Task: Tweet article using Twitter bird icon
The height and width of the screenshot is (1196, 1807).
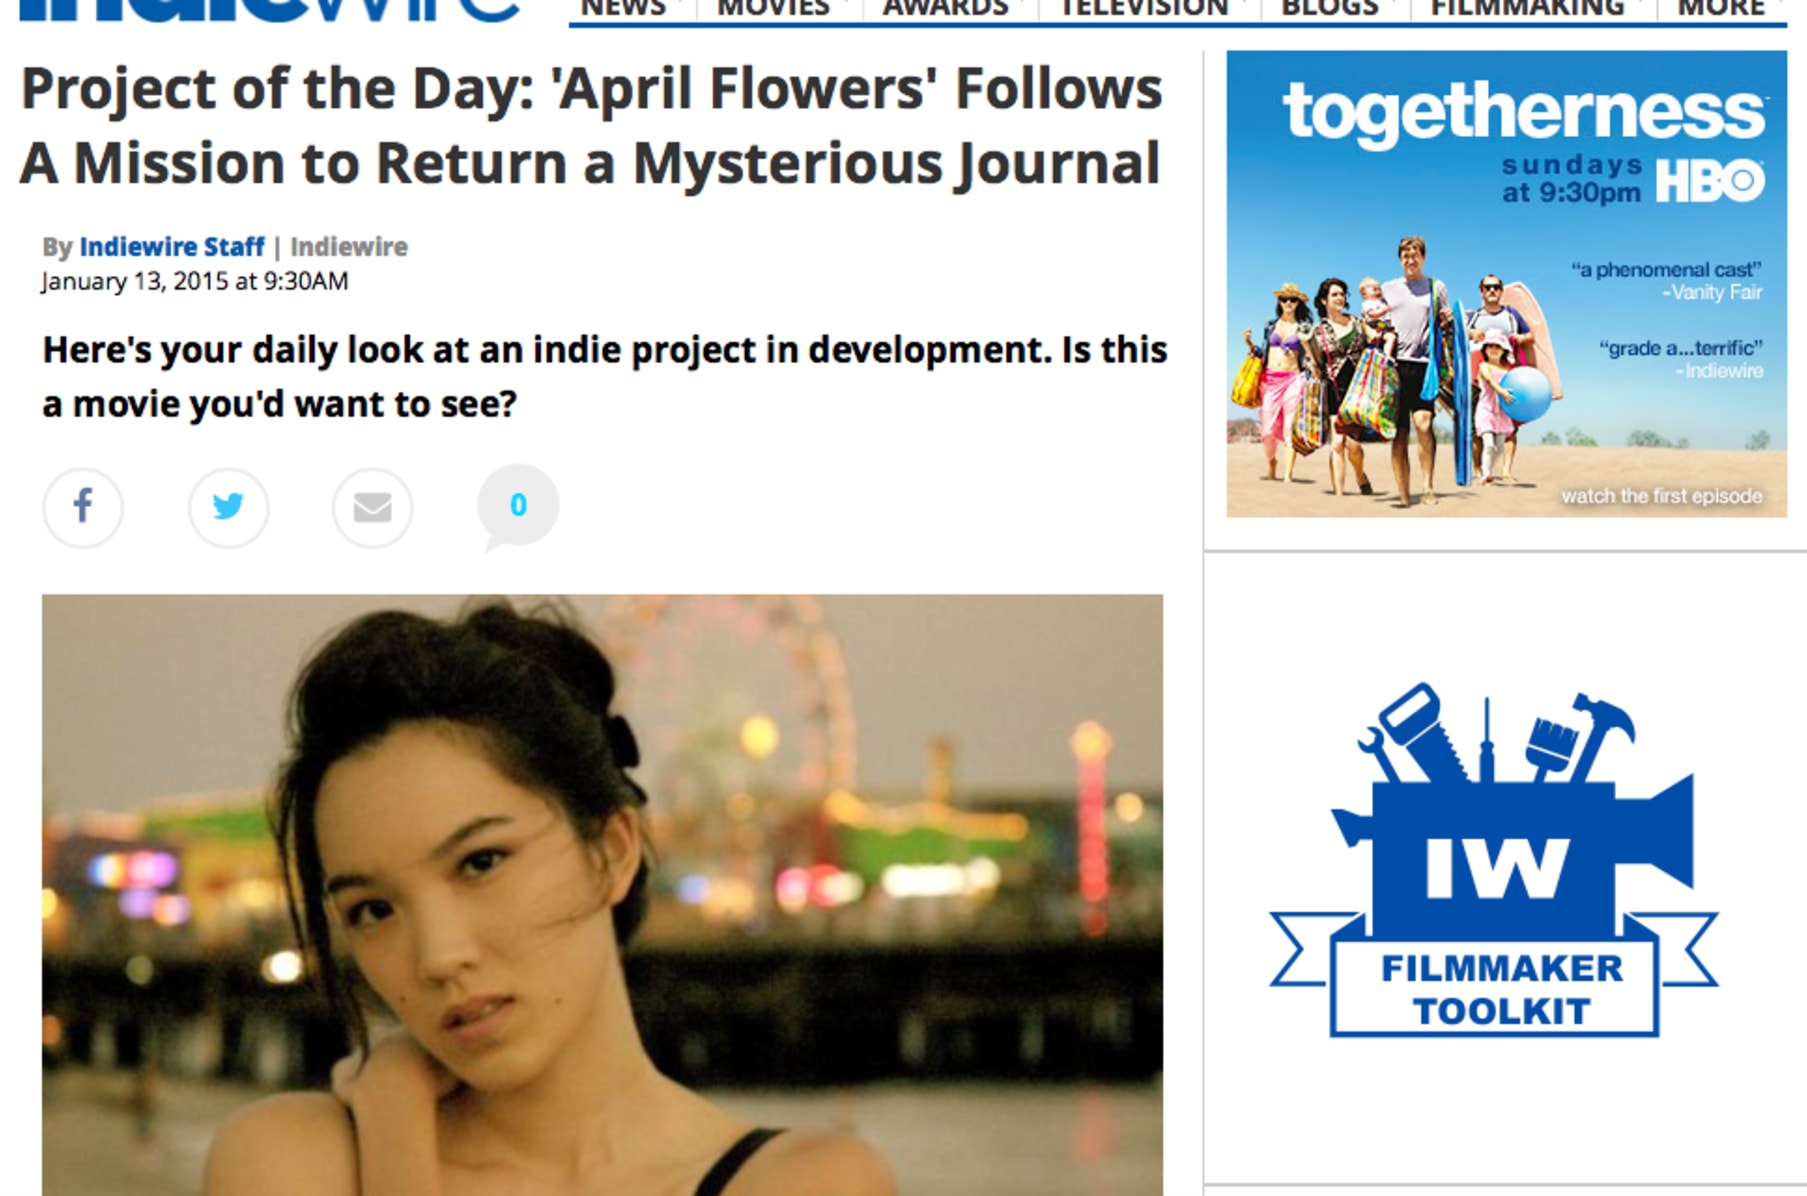Action: click(x=228, y=507)
